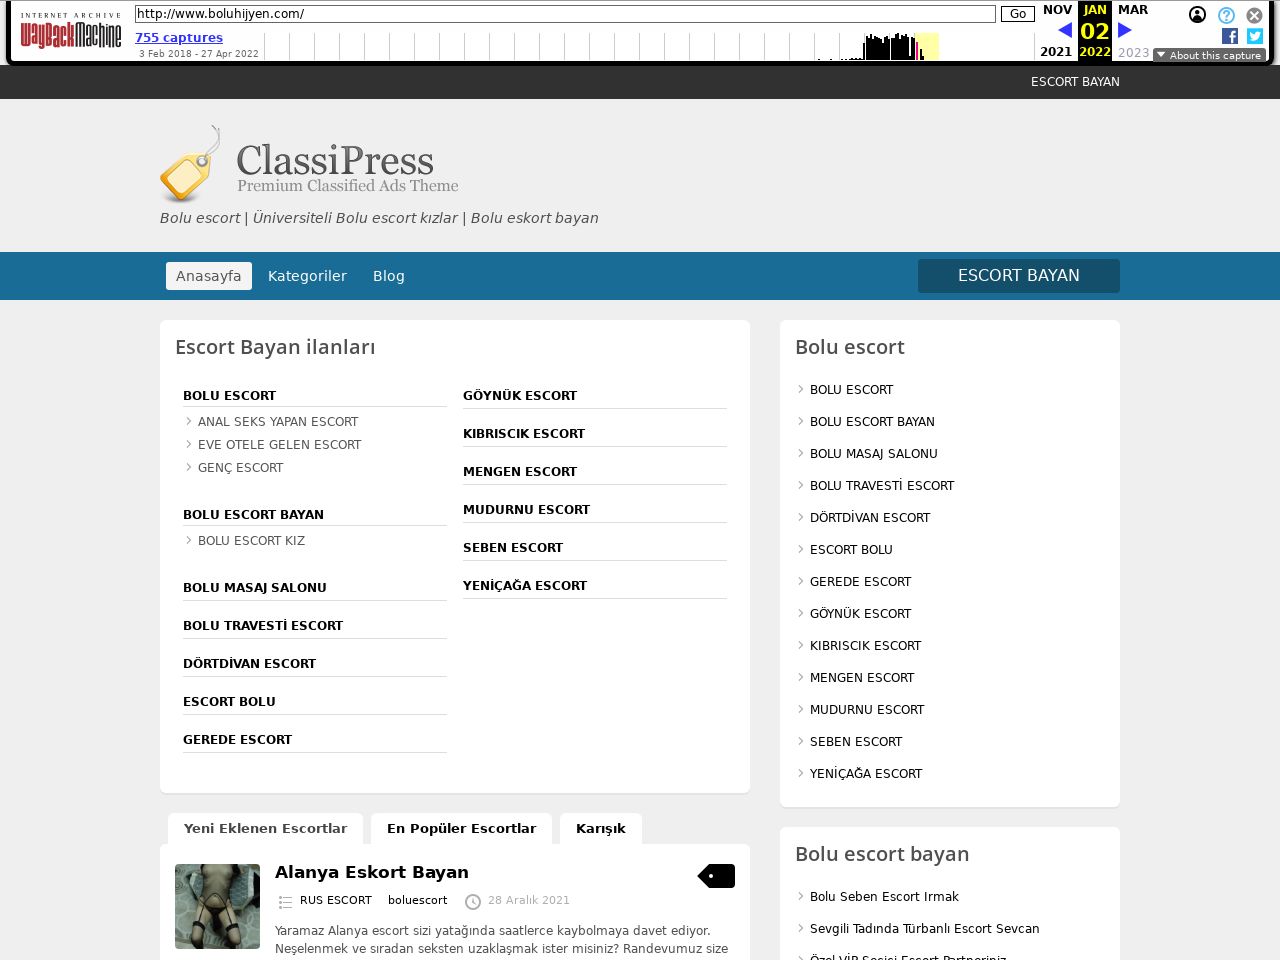The height and width of the screenshot is (960, 1280).
Task: Share capture on Facebook
Action: [1229, 36]
